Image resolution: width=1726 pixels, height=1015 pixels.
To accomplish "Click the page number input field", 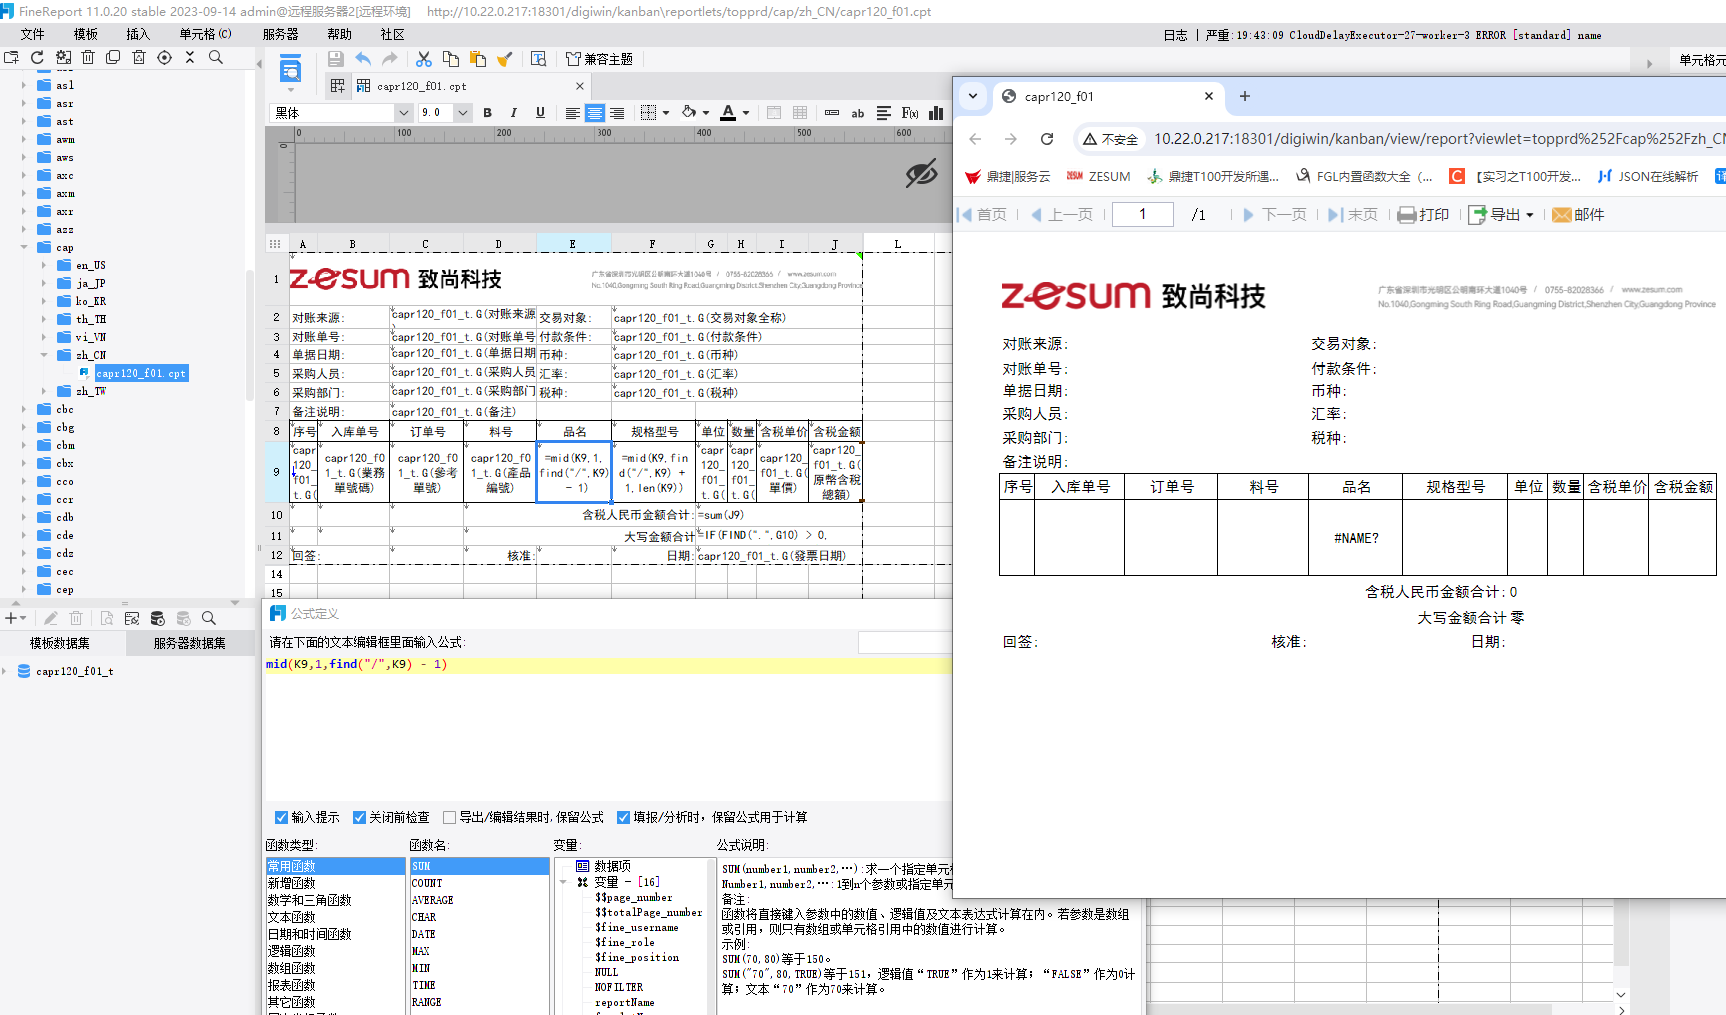I will tap(1143, 214).
